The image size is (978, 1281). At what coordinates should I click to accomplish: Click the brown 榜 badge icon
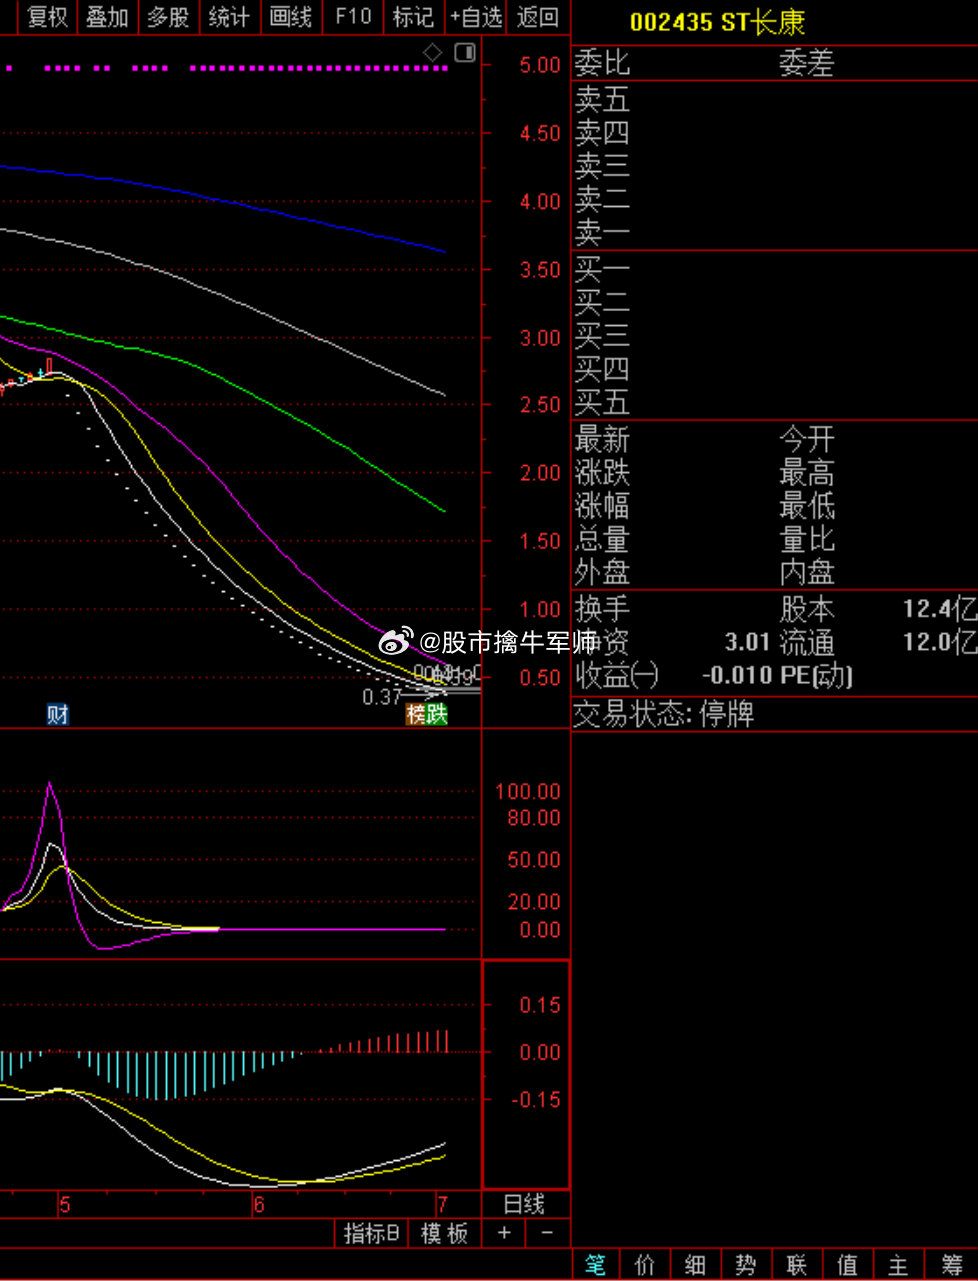pyautogui.click(x=415, y=714)
